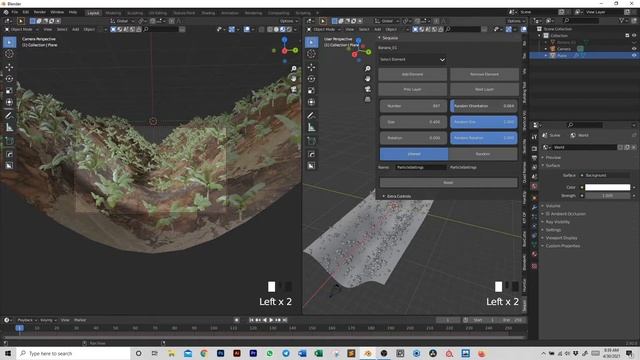The width and height of the screenshot is (640, 360).
Task: Open the Render properties tab icon
Action: [534, 149]
